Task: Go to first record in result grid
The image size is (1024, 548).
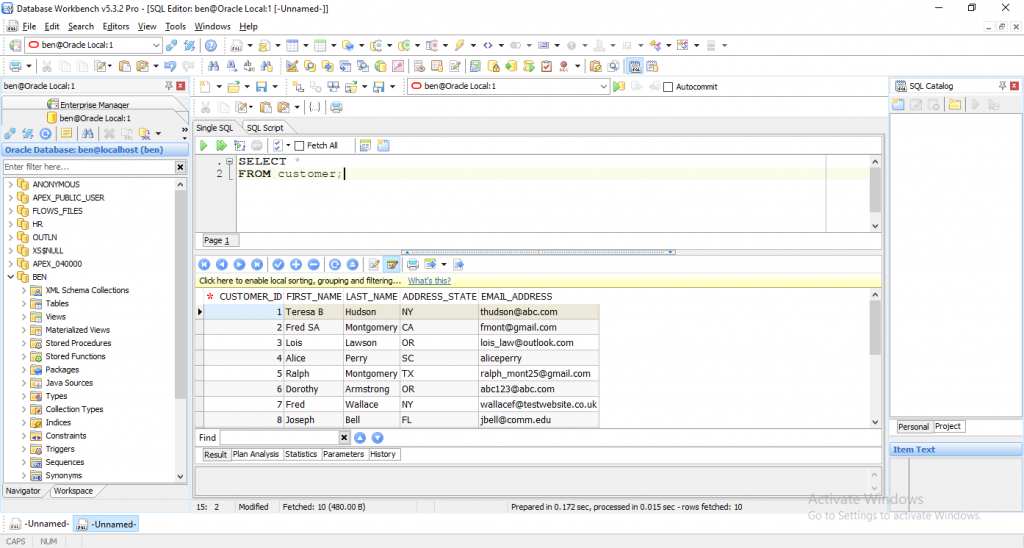Action: click(204, 265)
